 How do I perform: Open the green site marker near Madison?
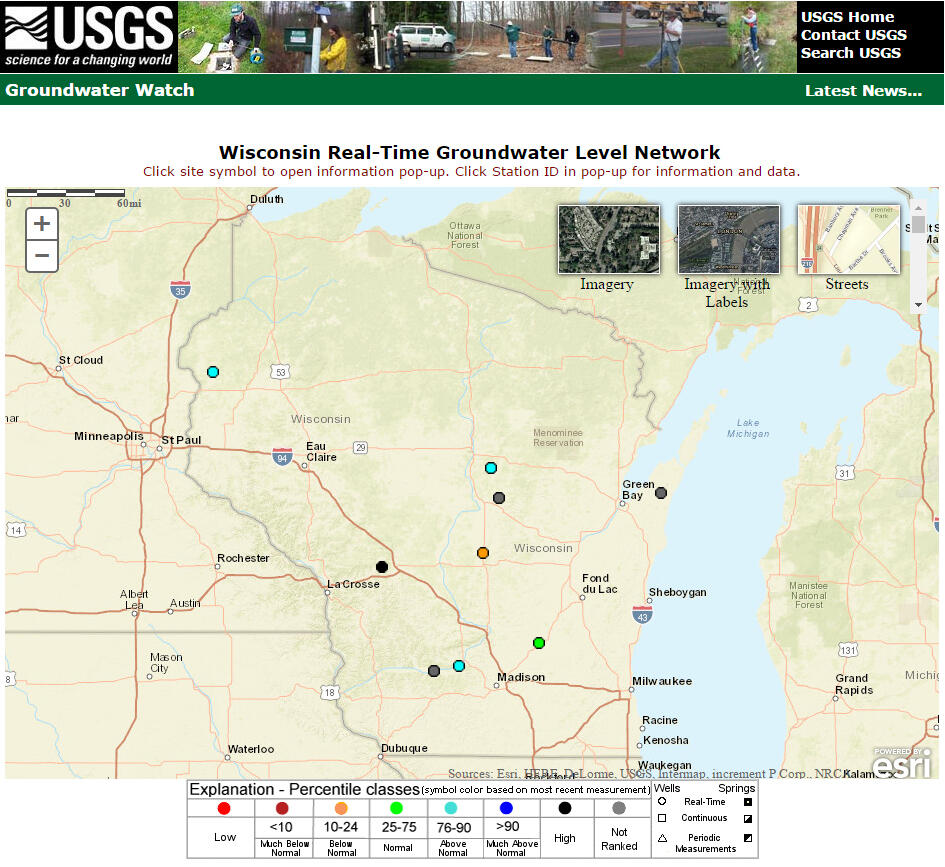(539, 643)
